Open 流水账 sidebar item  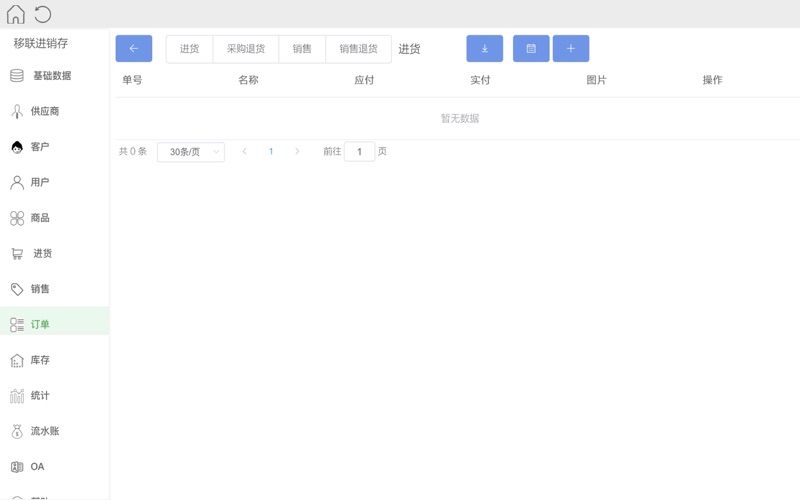tap(45, 431)
